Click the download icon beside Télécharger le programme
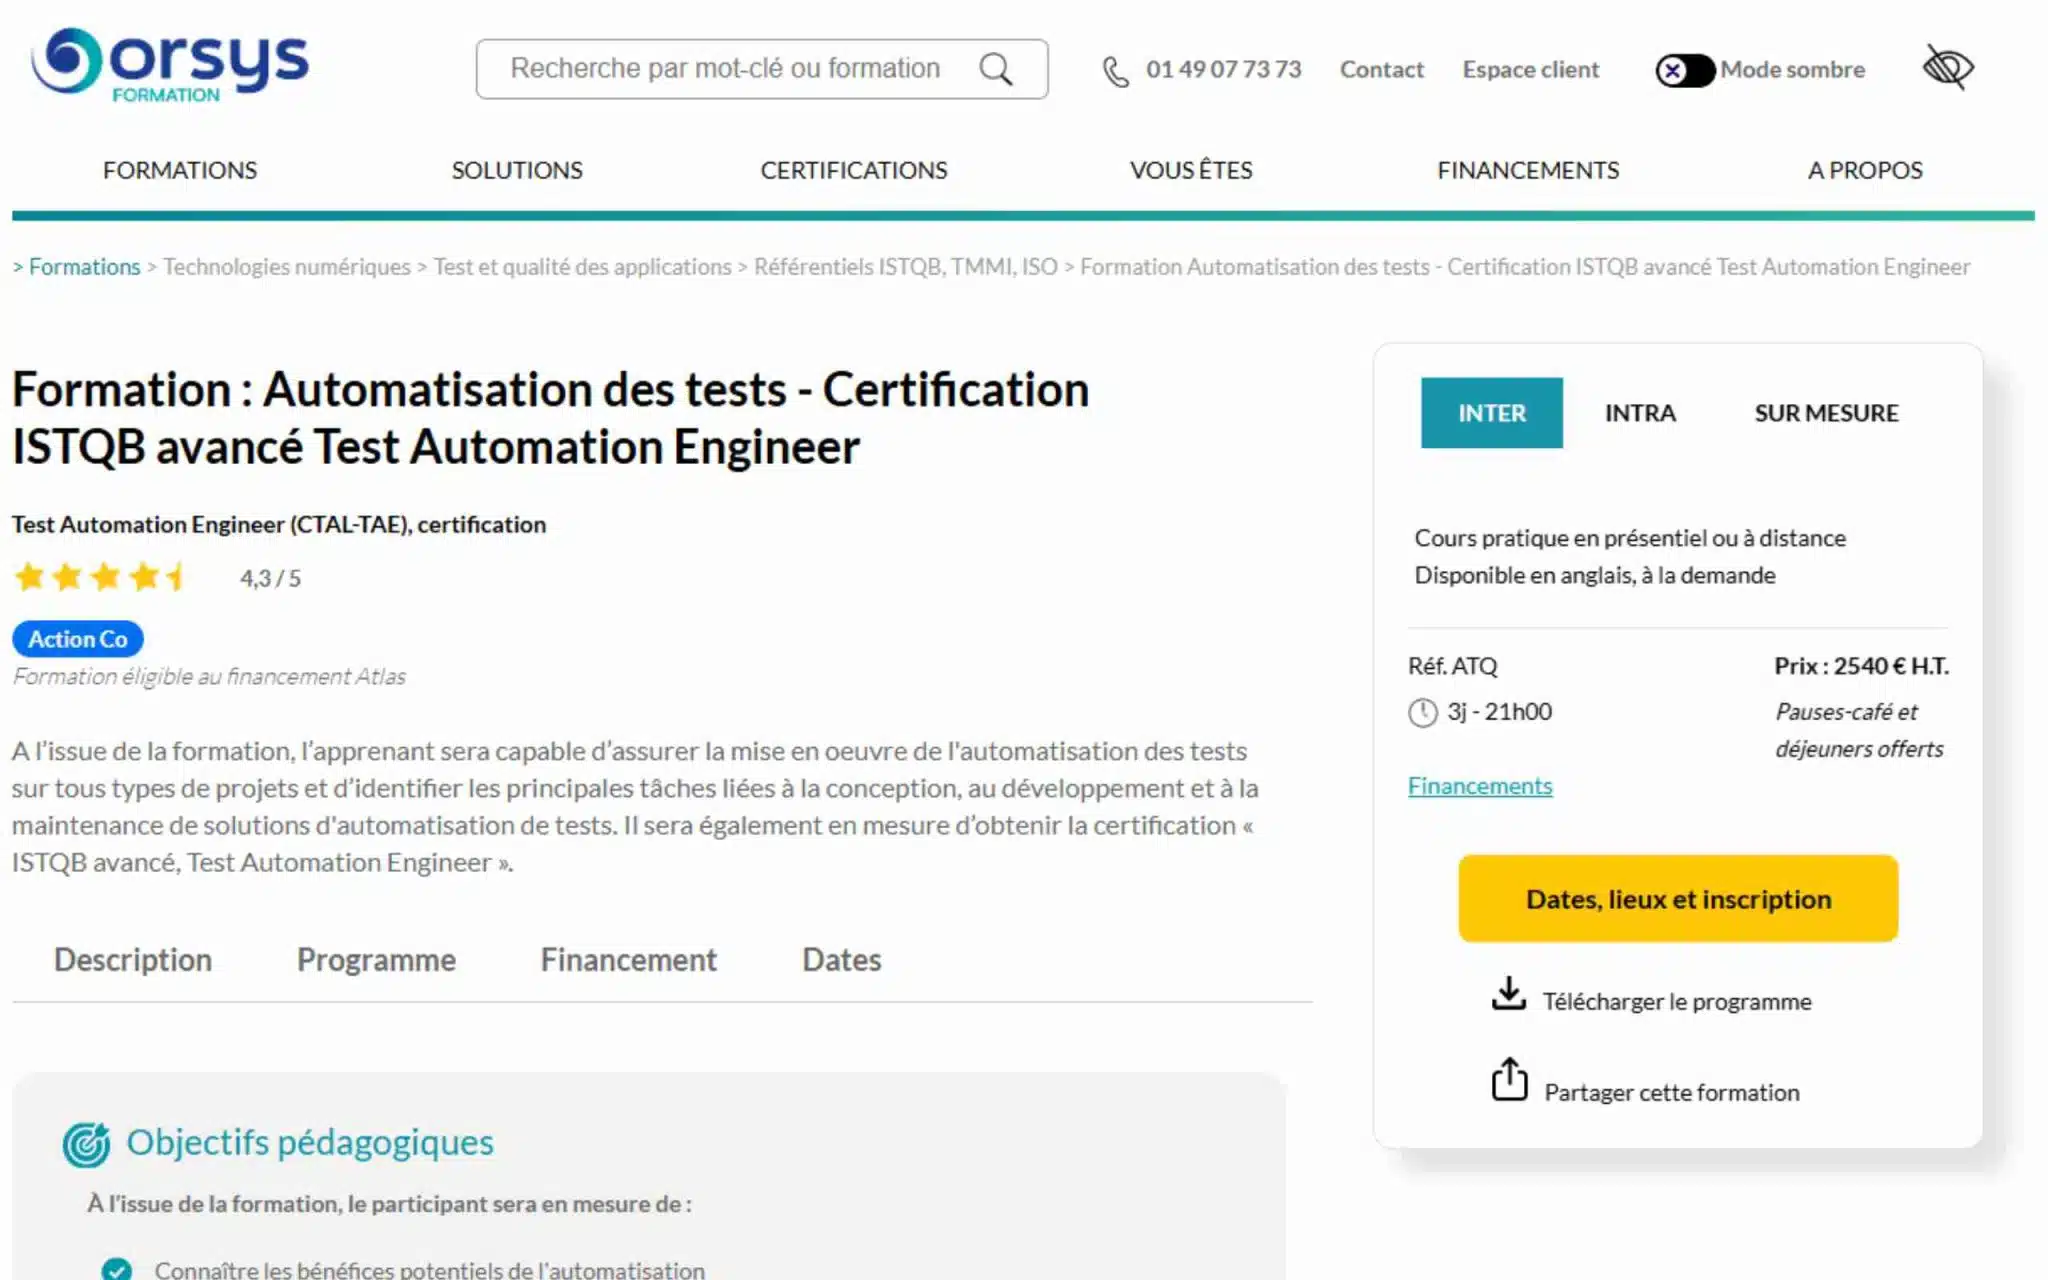 click(1508, 994)
